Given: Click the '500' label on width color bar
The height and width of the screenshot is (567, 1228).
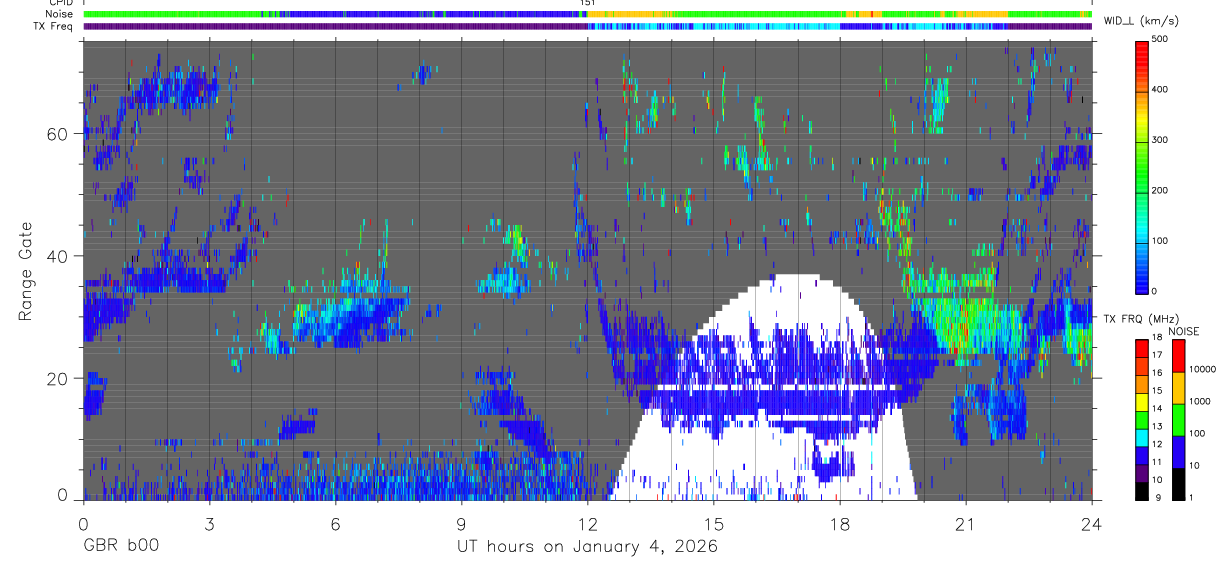Looking at the screenshot, I should click(1159, 40).
